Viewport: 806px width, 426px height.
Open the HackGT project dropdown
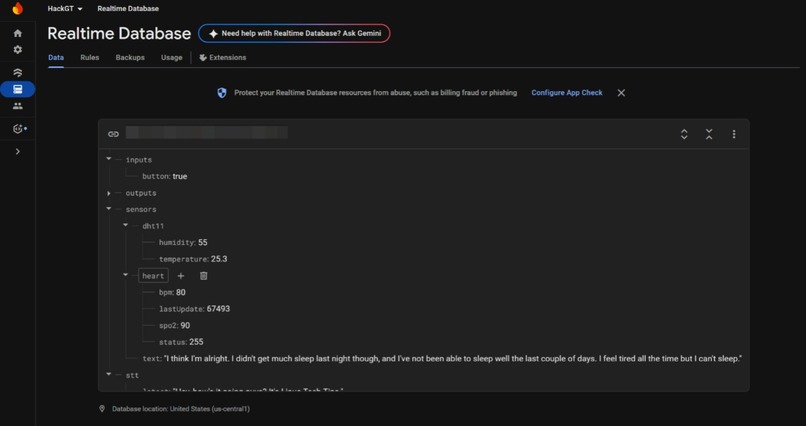pos(65,9)
